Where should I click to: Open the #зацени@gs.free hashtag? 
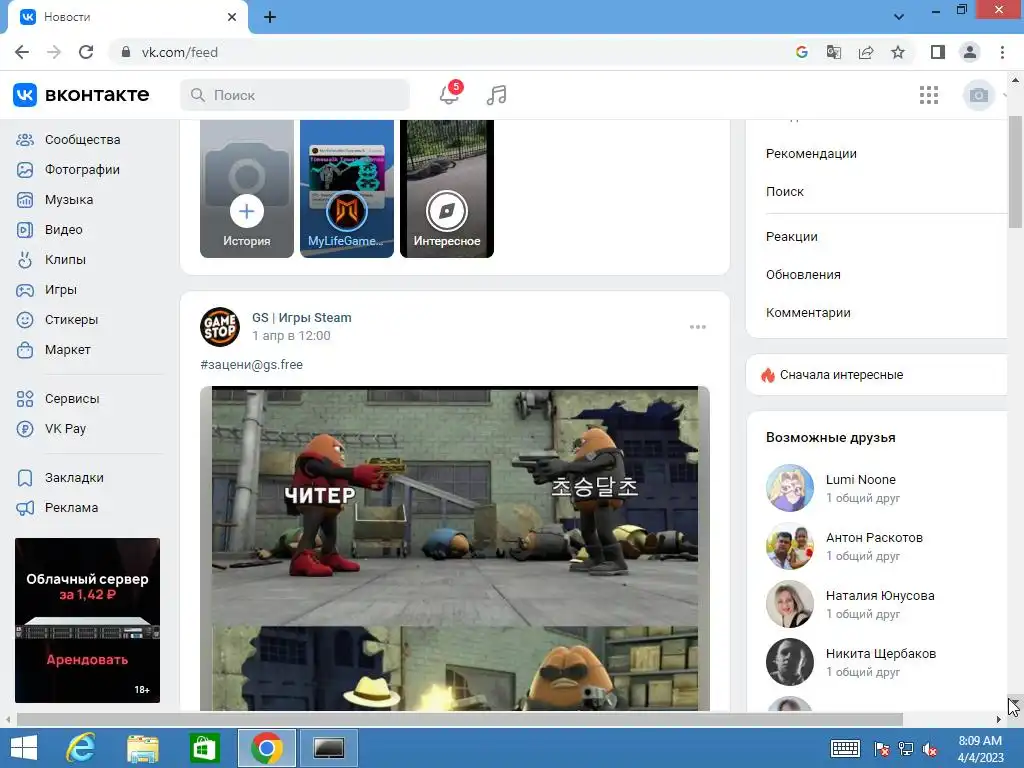pyautogui.click(x=251, y=364)
